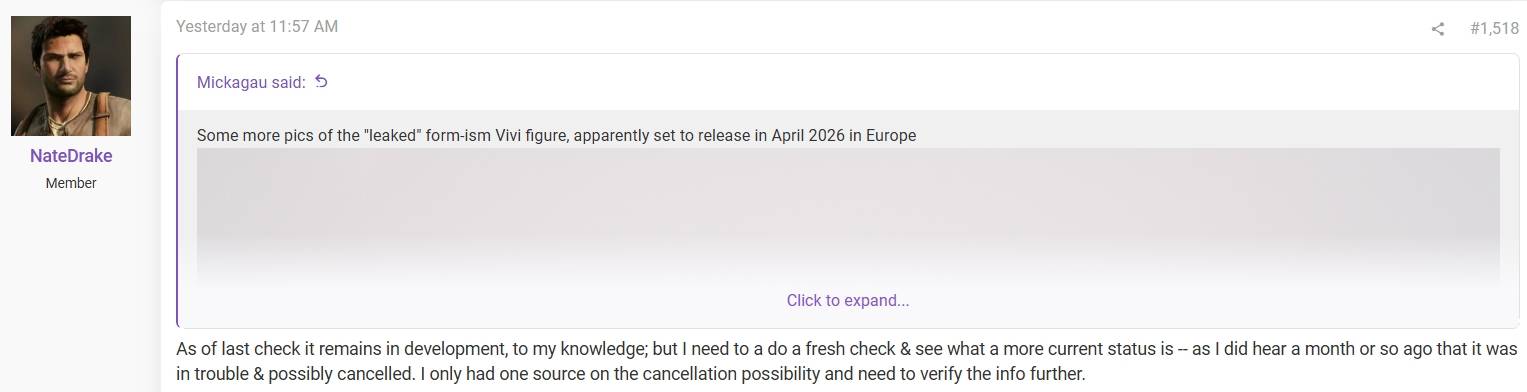The width and height of the screenshot is (1527, 392).
Task: Click the 'Yesterday at 11:57 AM' timestamp
Action: [257, 27]
